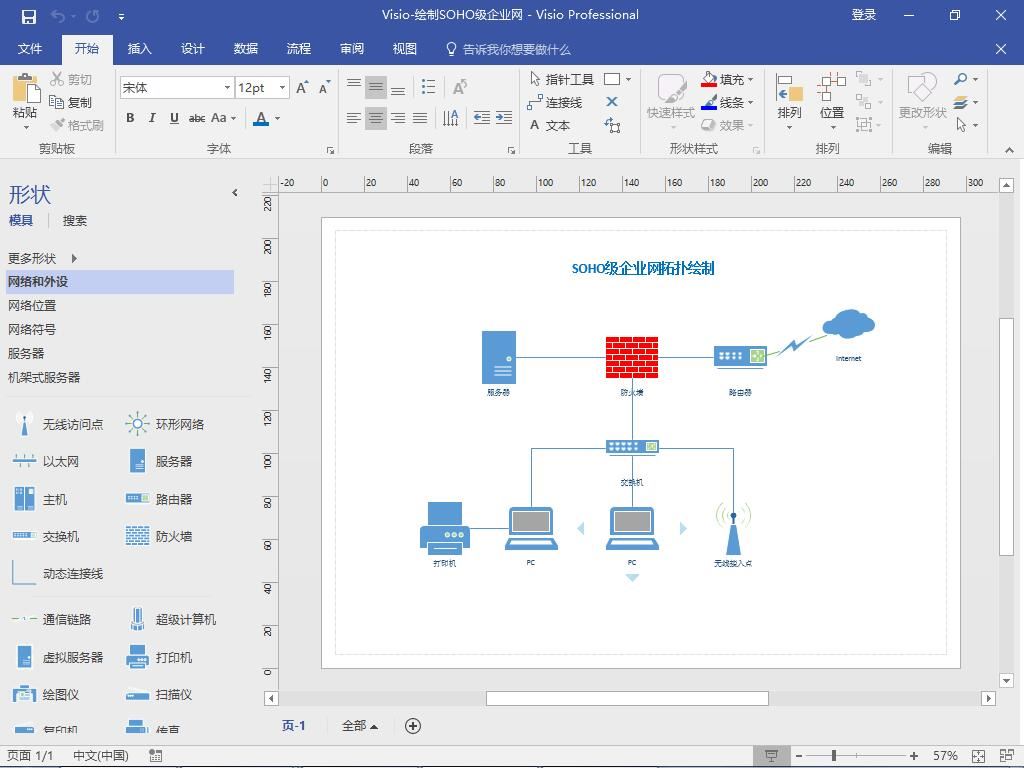1024x768 pixels.
Task: Open the All pages (全部) list
Action: coord(360,726)
